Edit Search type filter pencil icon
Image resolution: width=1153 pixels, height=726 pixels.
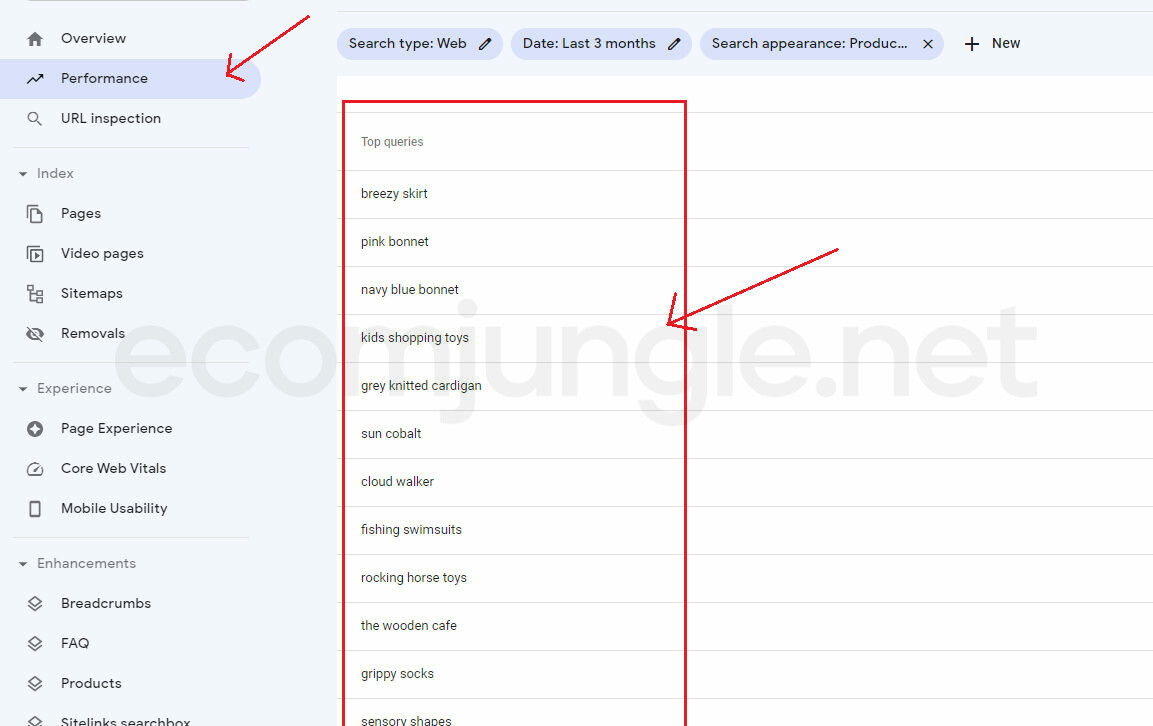485,44
